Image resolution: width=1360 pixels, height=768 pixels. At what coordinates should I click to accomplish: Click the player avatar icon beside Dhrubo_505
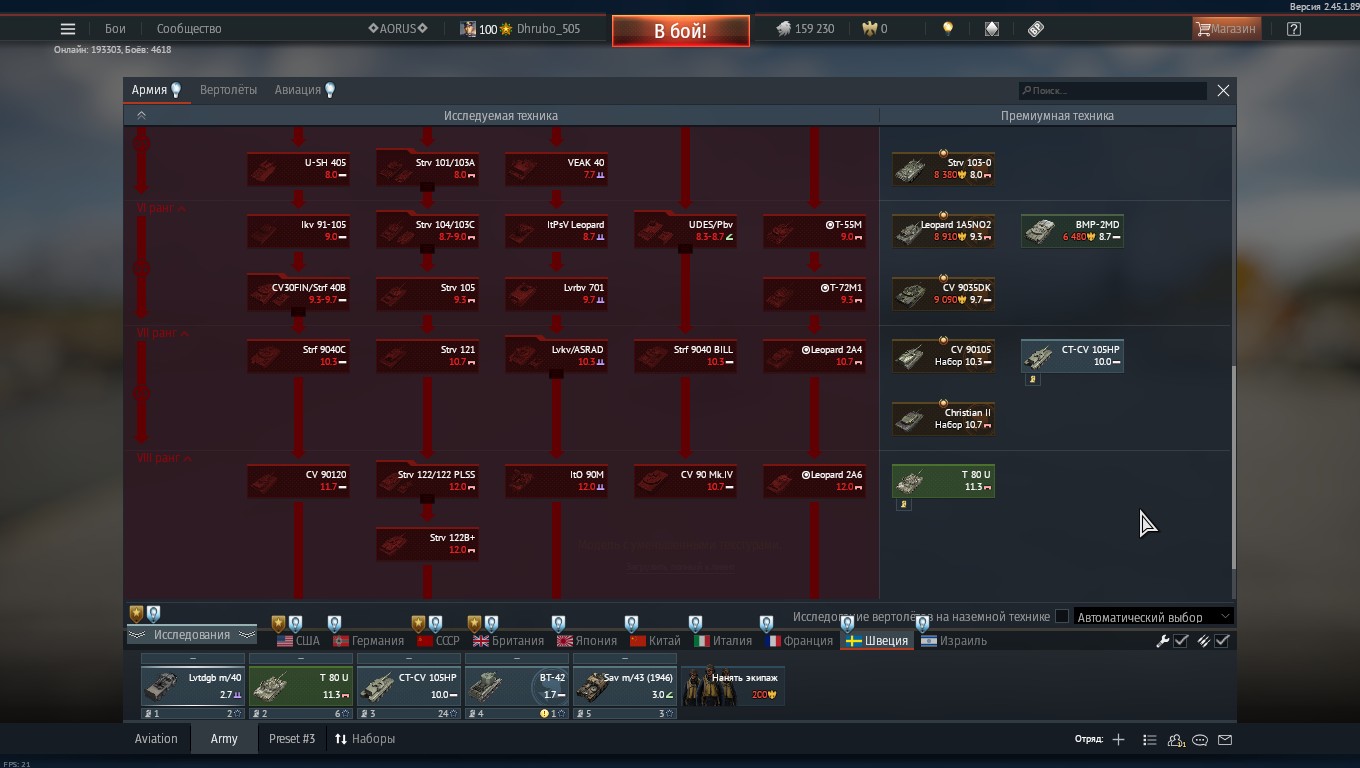[x=467, y=29]
